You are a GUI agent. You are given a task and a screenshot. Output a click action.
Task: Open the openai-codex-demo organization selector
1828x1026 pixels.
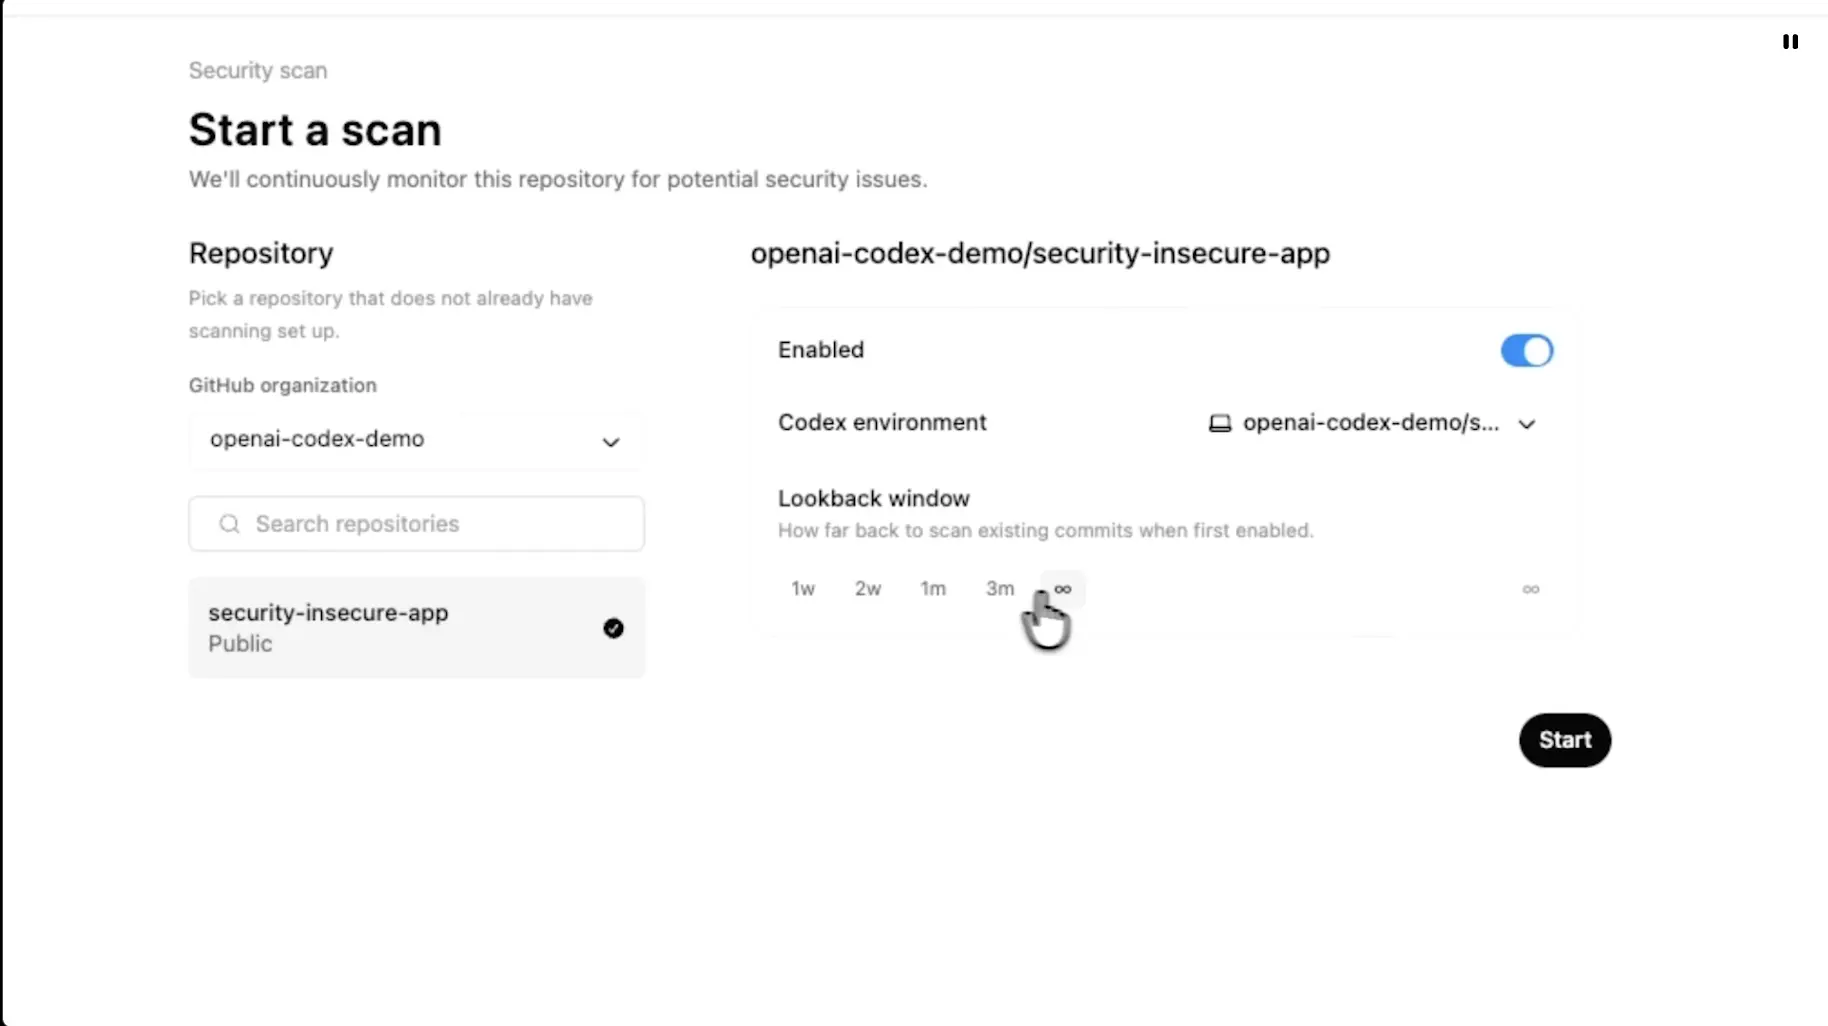point(416,441)
